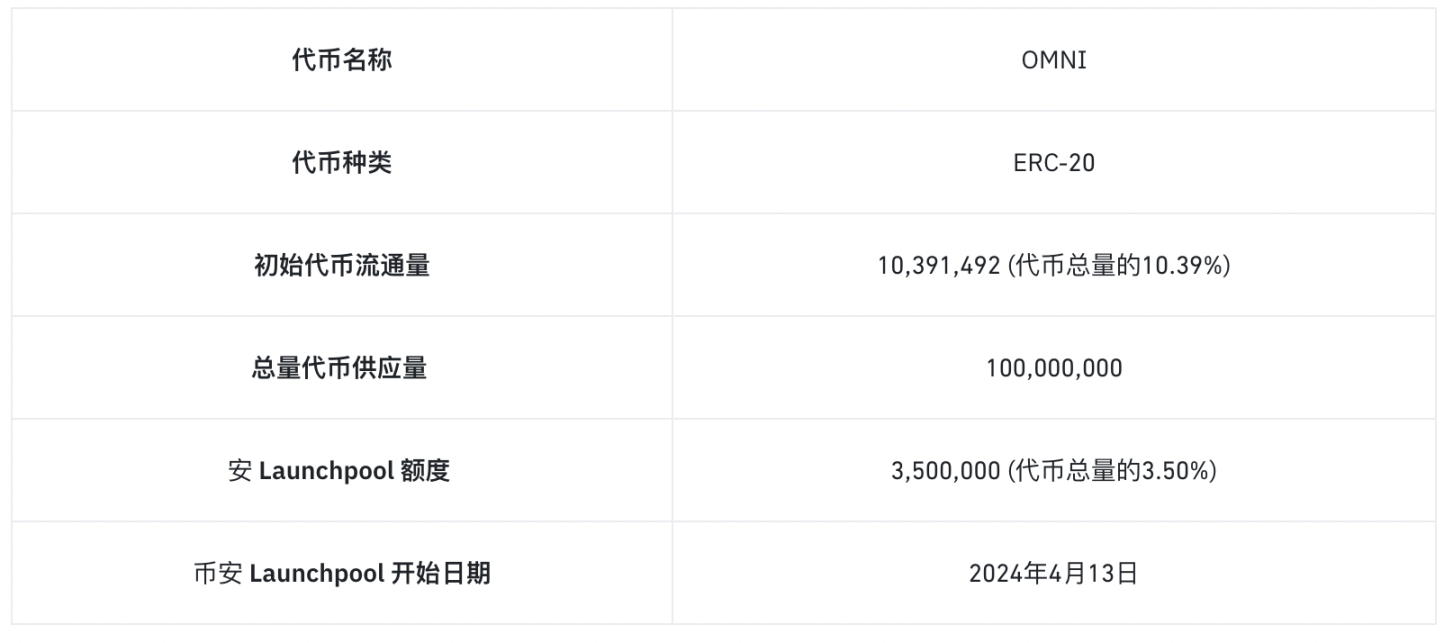Select the number 10,391,492
Image resolution: width=1453 pixels, height=643 pixels.
[x=940, y=266]
